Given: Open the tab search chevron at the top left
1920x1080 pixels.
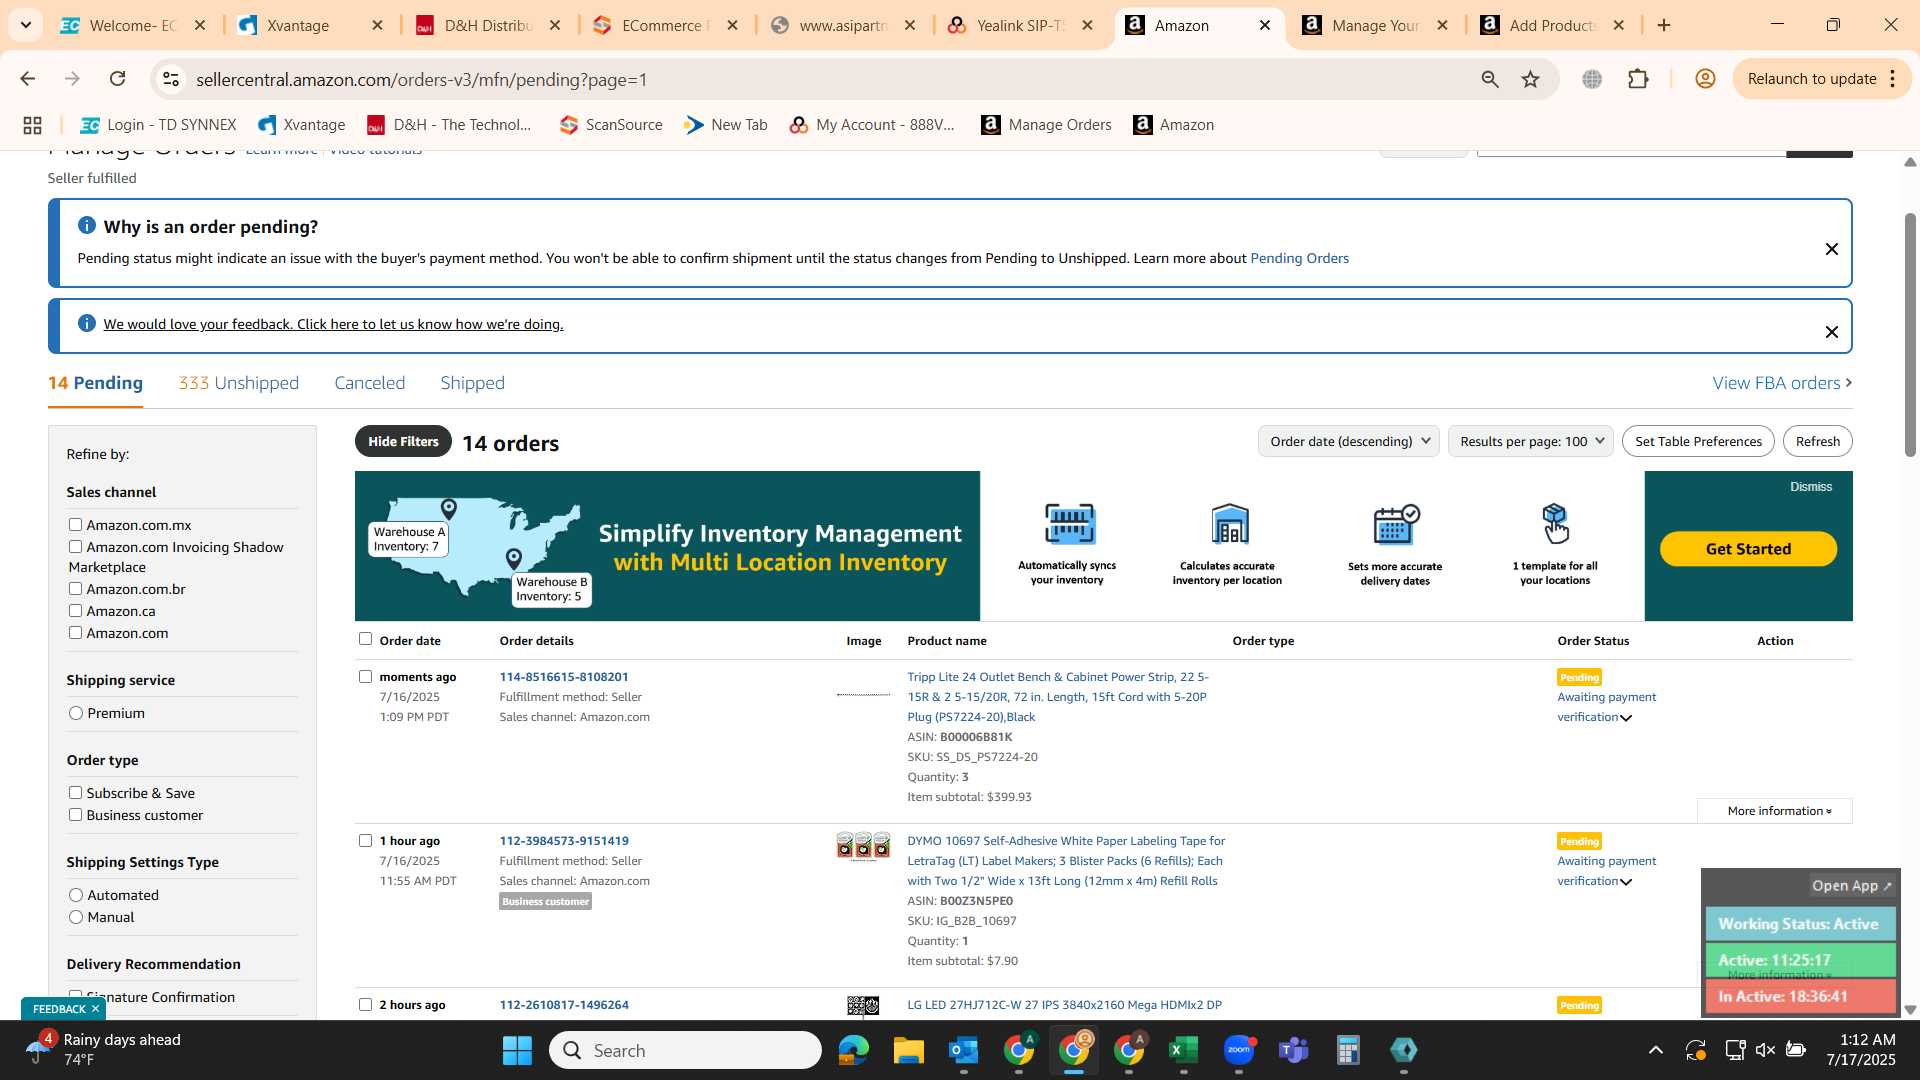Looking at the screenshot, I should [x=25, y=25].
